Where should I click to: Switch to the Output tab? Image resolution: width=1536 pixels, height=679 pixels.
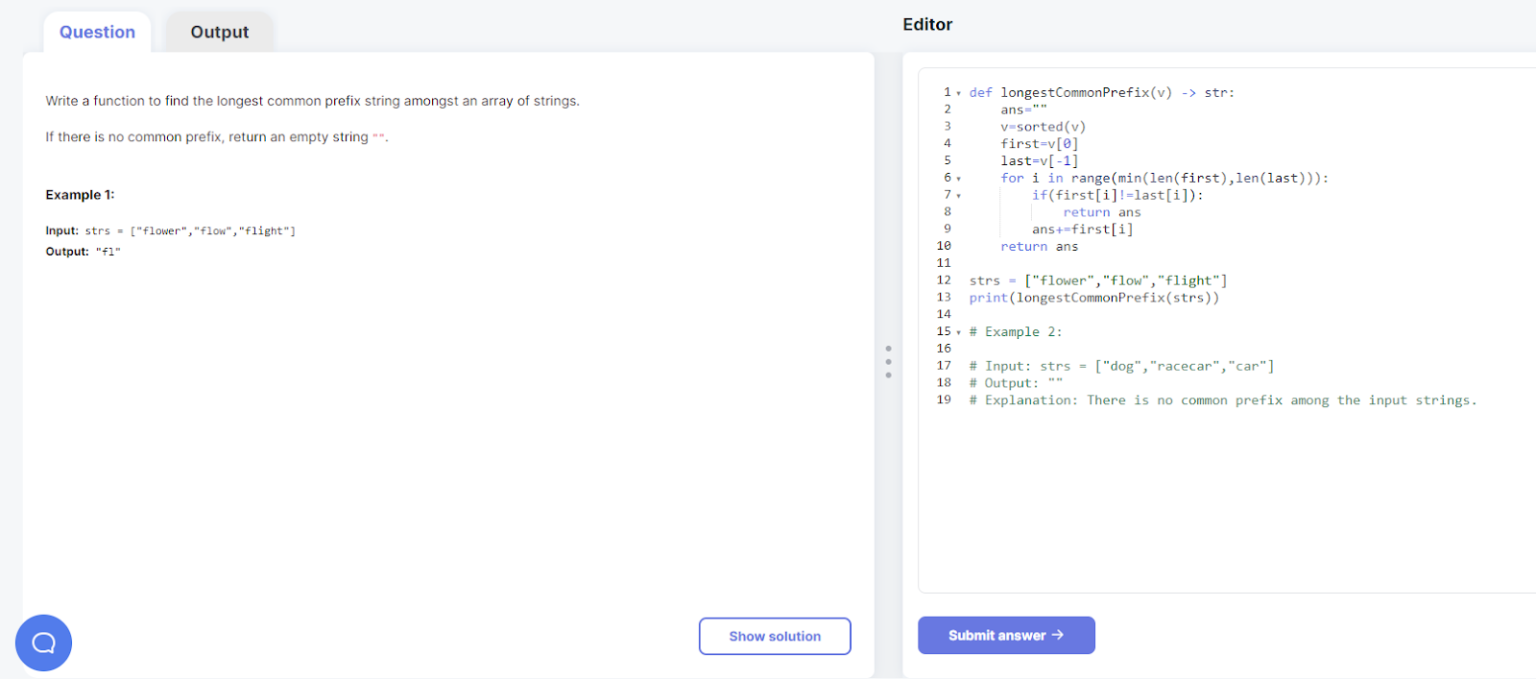point(219,32)
